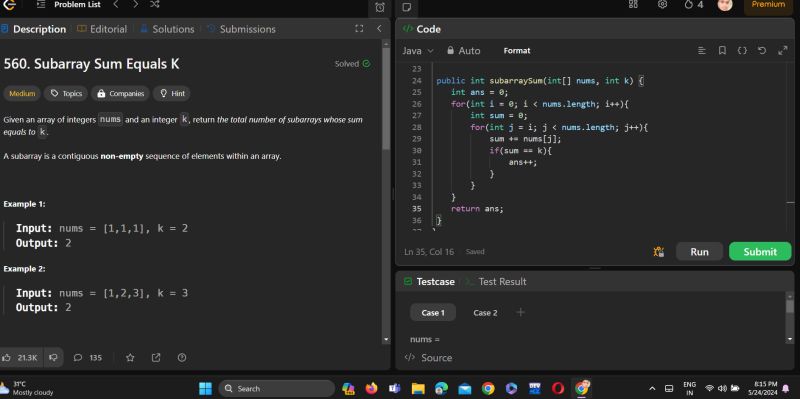Go to previous problem arrow
Viewport: 800px width, 399px height.
[x=115, y=5]
